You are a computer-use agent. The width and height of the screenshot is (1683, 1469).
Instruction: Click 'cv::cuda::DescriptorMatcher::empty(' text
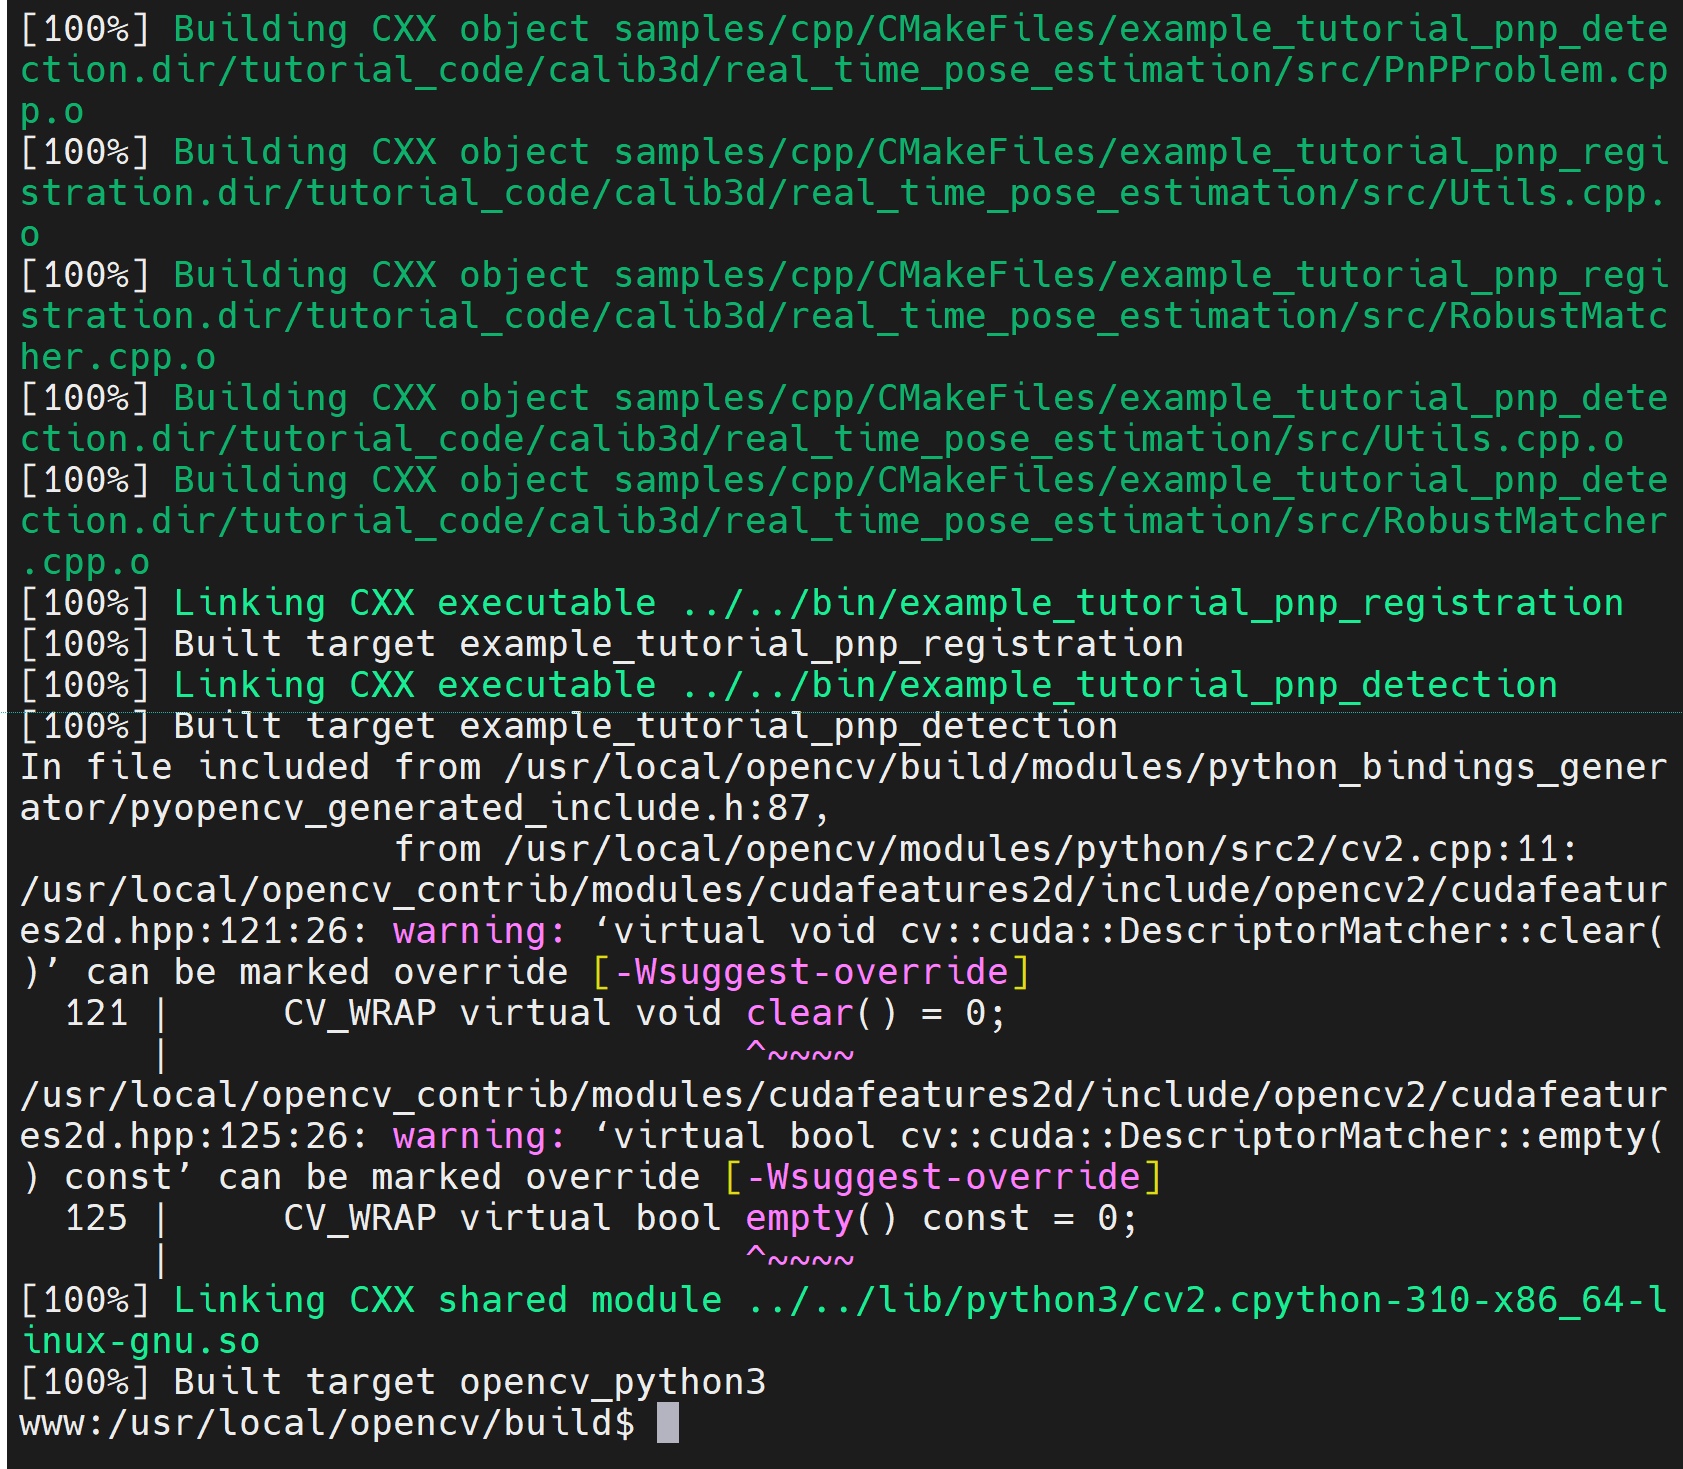coord(1281,1135)
